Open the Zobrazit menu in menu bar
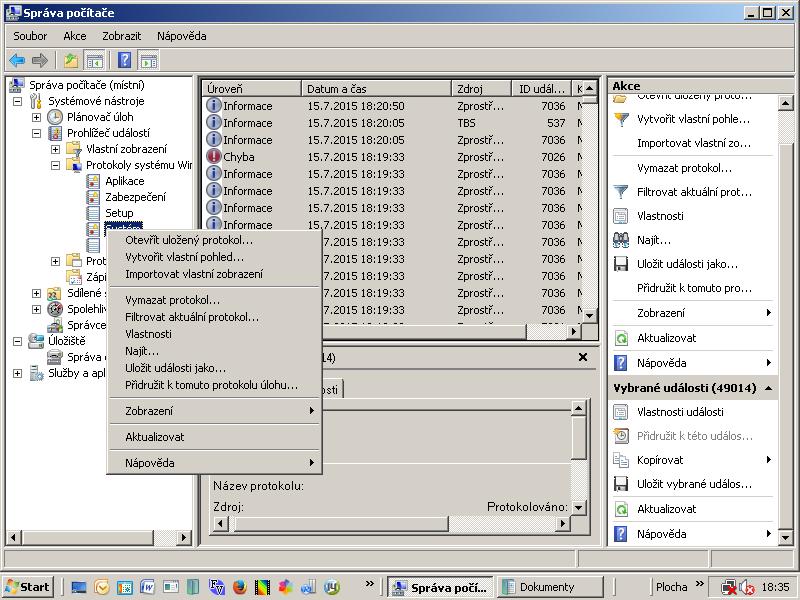 click(x=121, y=36)
